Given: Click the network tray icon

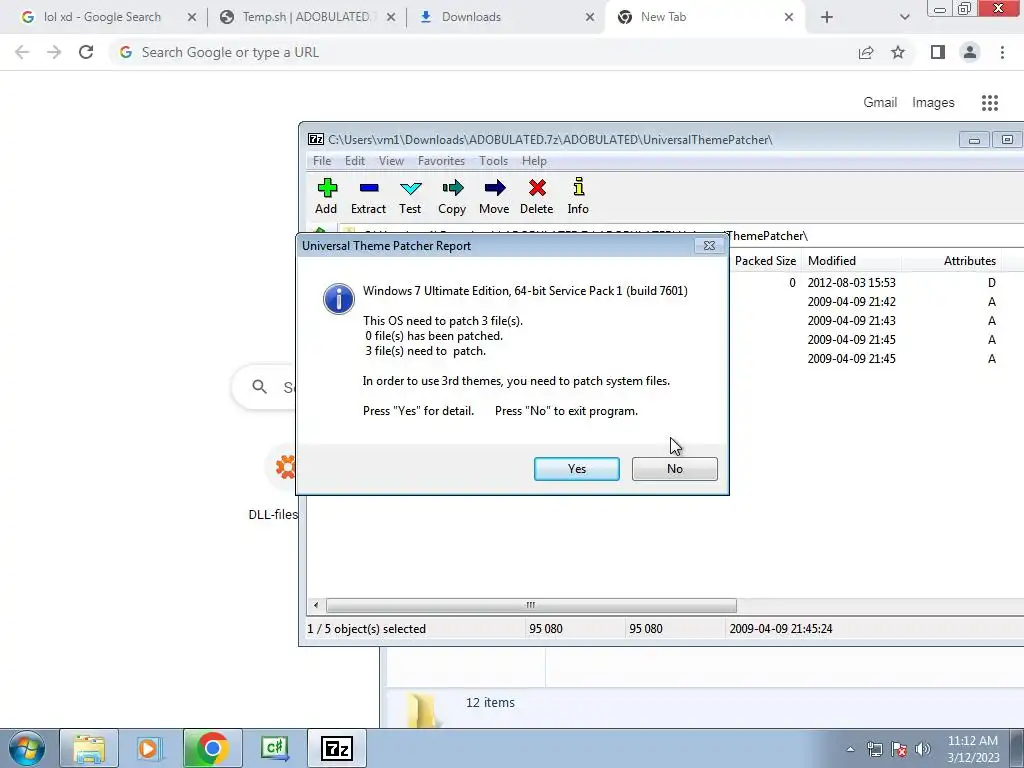Looking at the screenshot, I should [874, 749].
